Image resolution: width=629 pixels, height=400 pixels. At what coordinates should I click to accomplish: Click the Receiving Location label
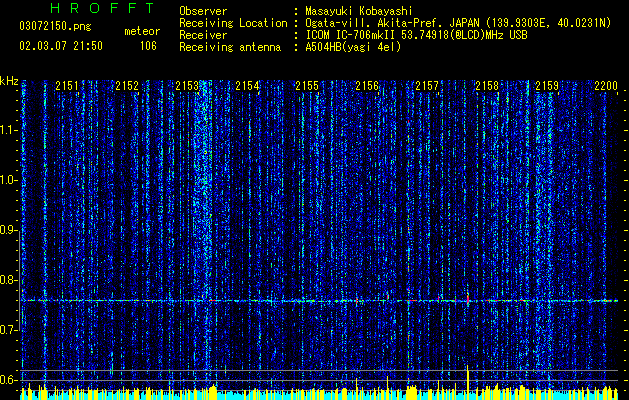tap(233, 23)
